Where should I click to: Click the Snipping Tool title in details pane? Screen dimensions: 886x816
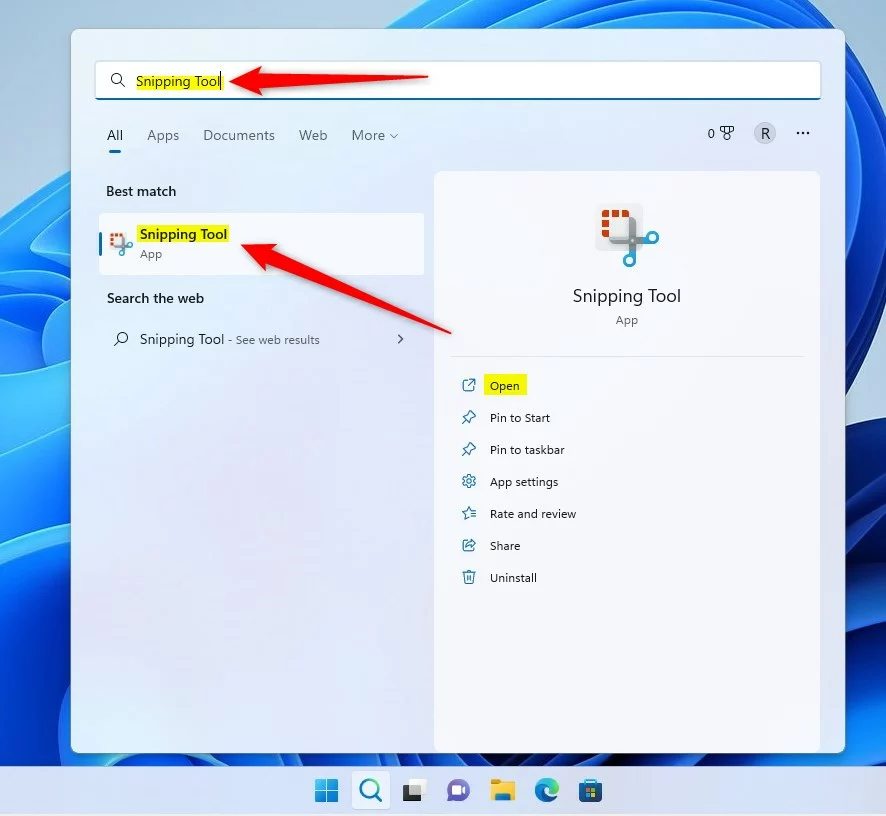click(627, 296)
